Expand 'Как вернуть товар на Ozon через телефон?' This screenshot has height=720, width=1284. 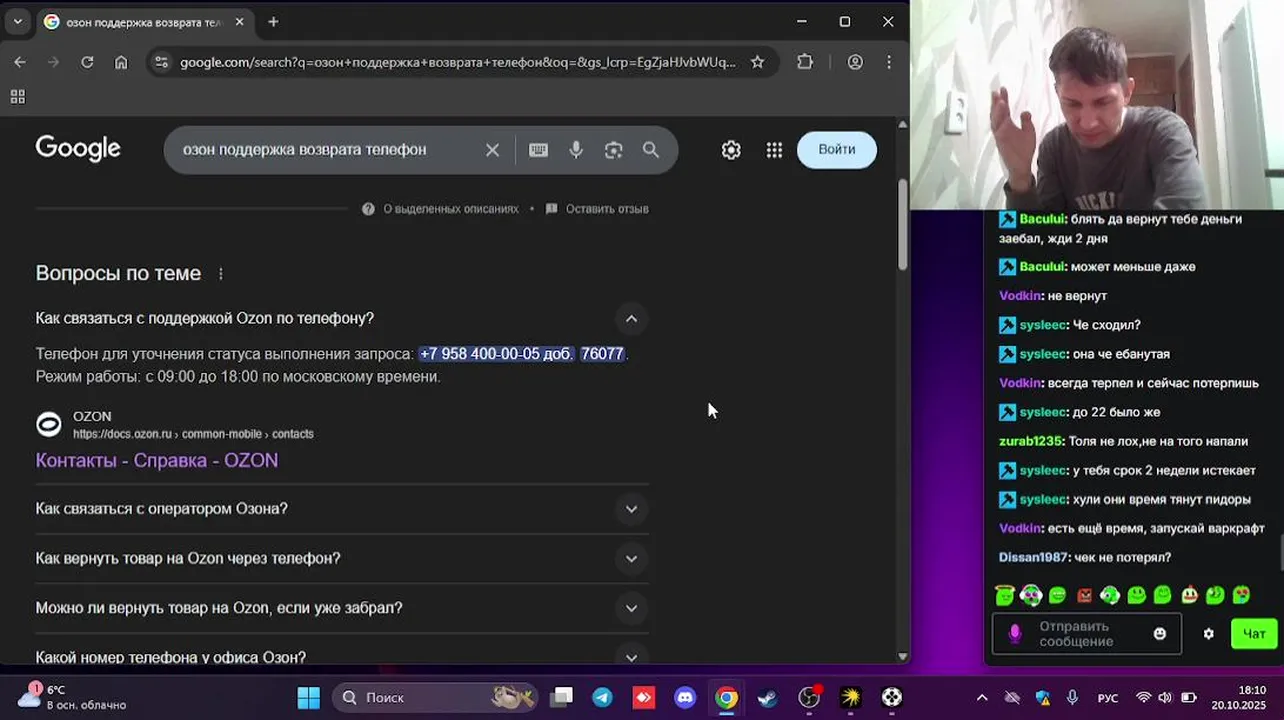(631, 559)
